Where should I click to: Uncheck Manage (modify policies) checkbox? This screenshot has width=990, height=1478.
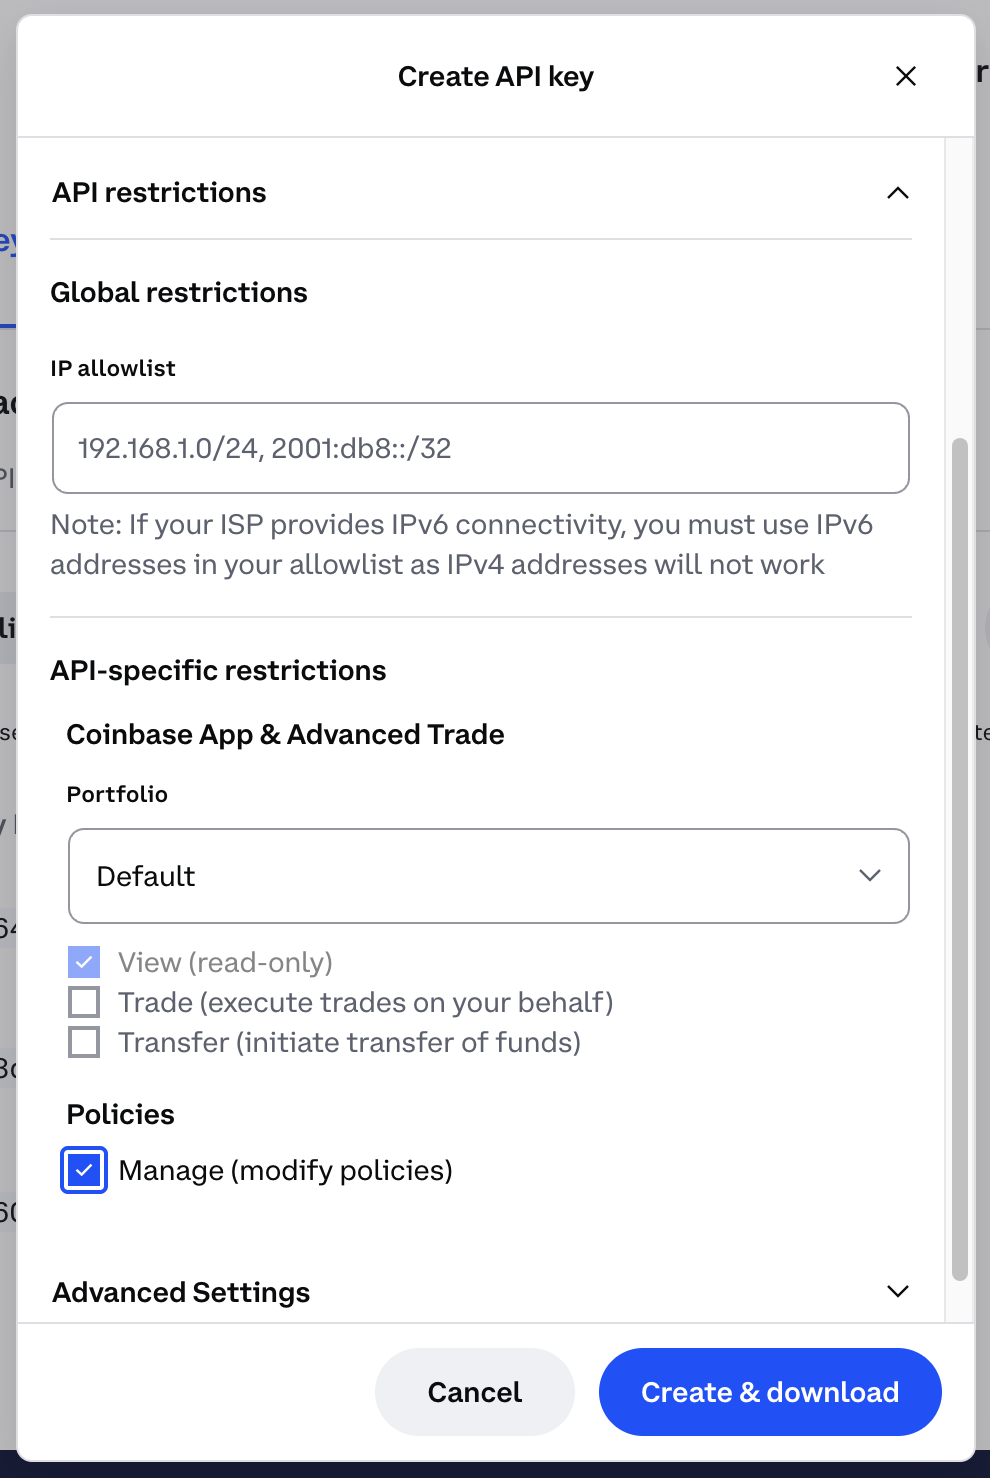click(x=84, y=1170)
